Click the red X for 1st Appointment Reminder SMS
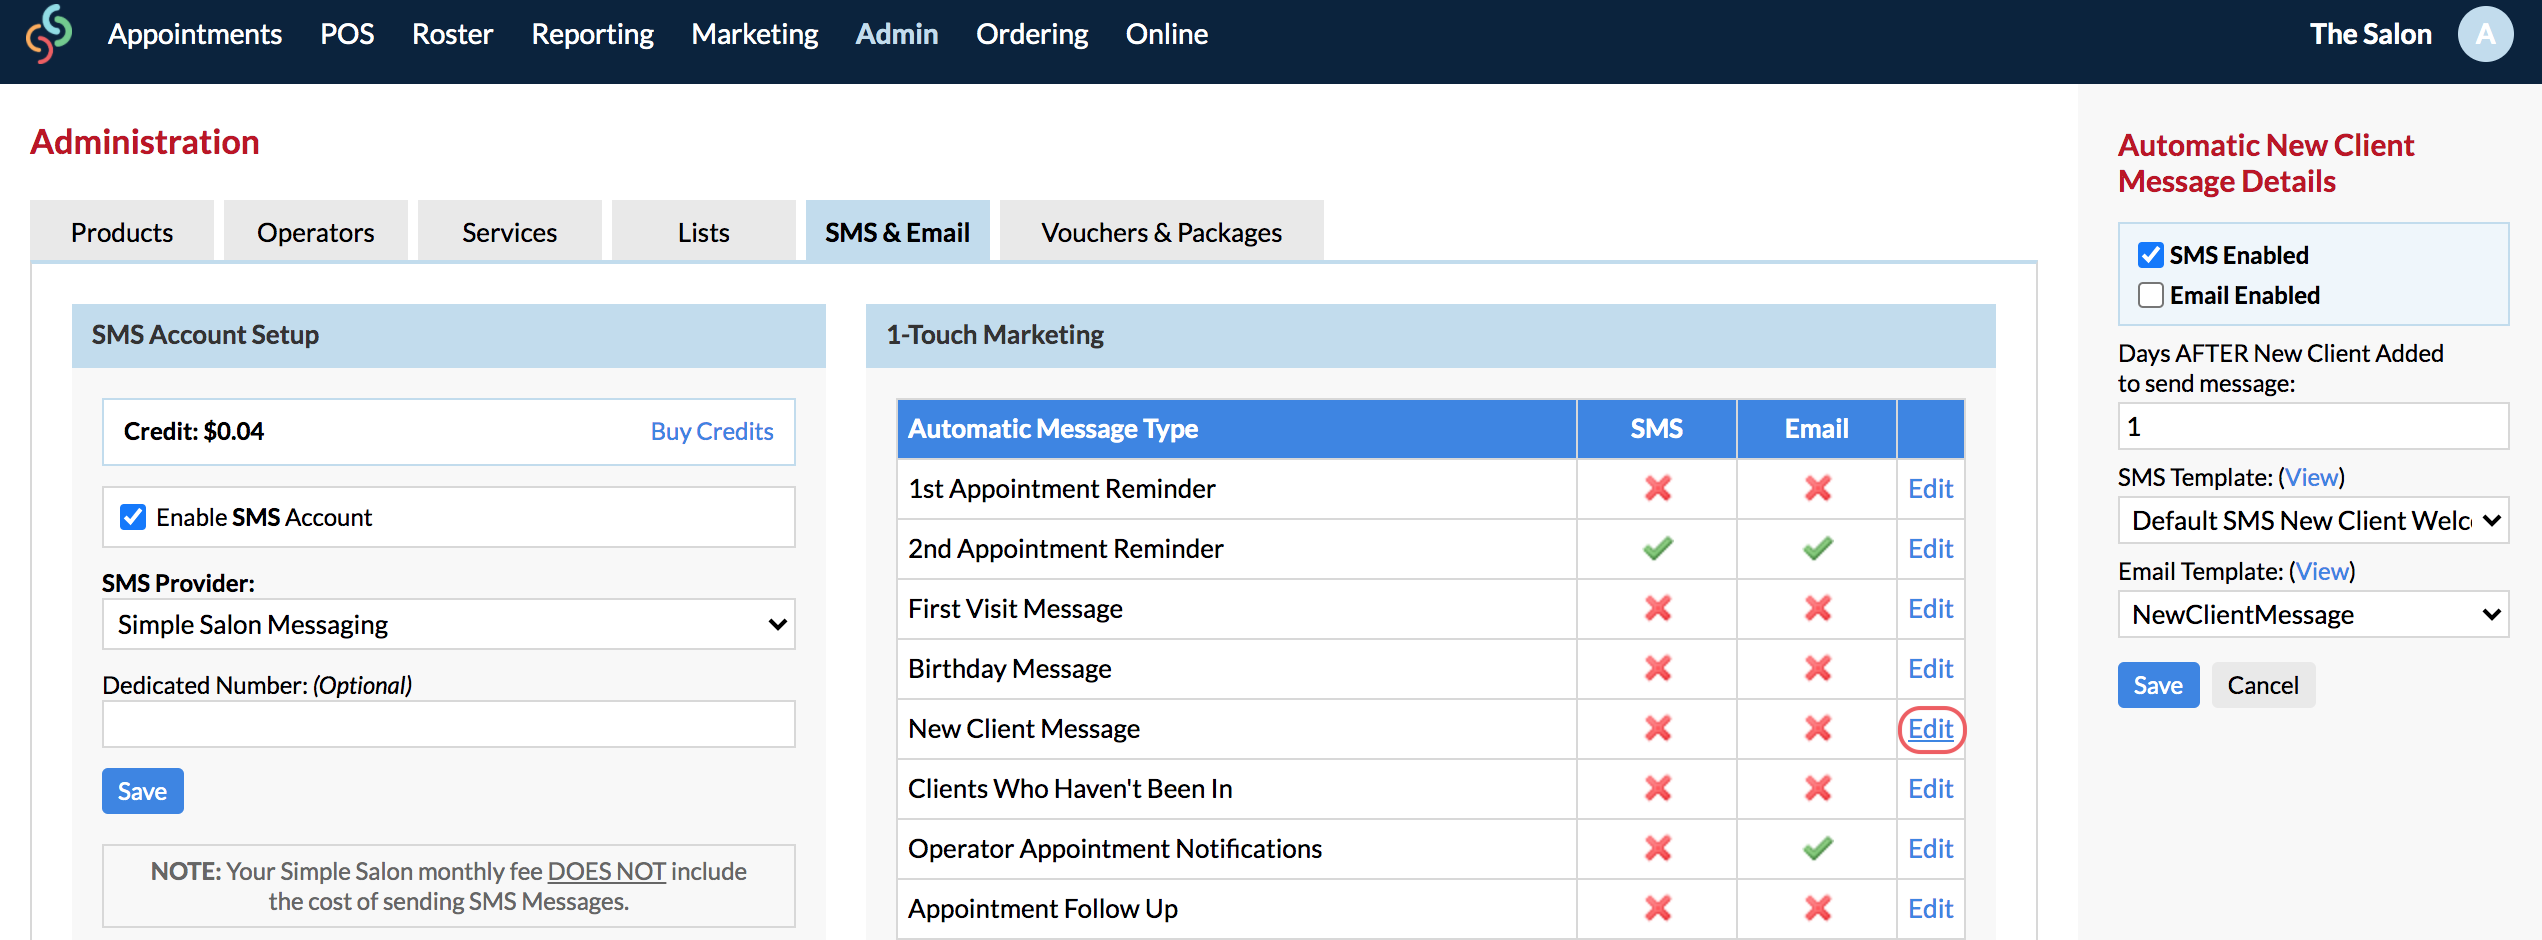 [x=1657, y=489]
